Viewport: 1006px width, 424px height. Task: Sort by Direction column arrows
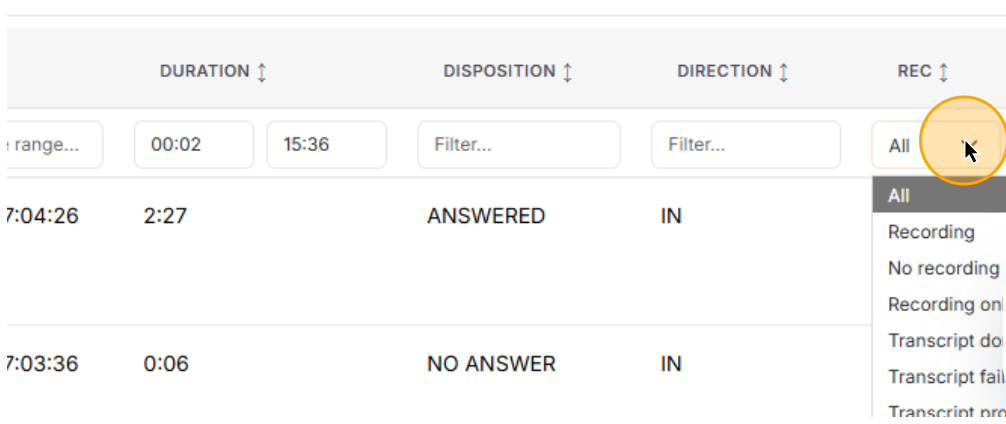[784, 72]
